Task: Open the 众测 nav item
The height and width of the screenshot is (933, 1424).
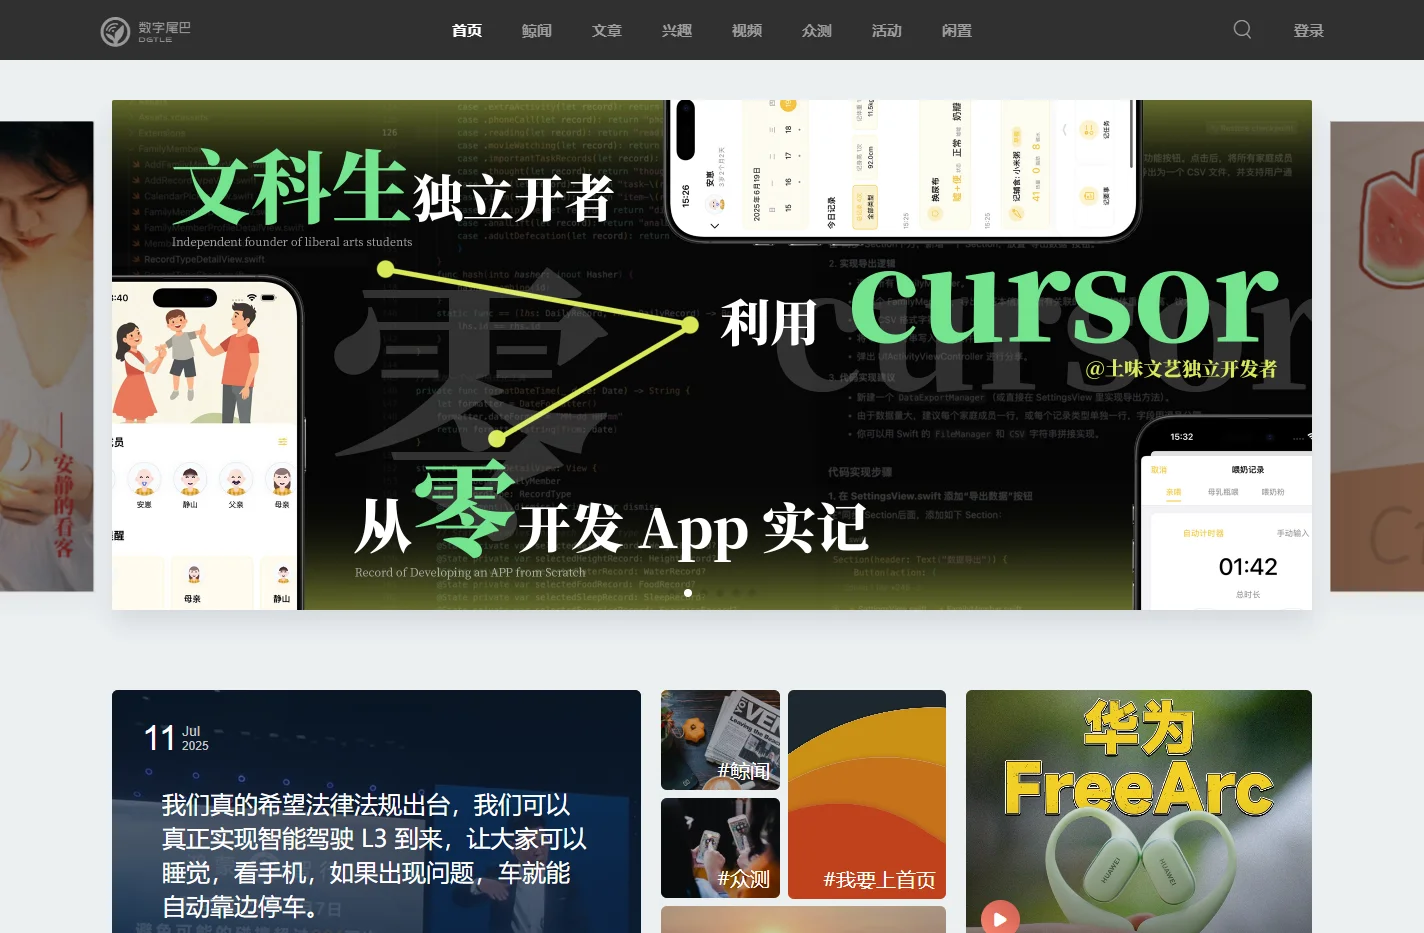Action: click(x=817, y=31)
